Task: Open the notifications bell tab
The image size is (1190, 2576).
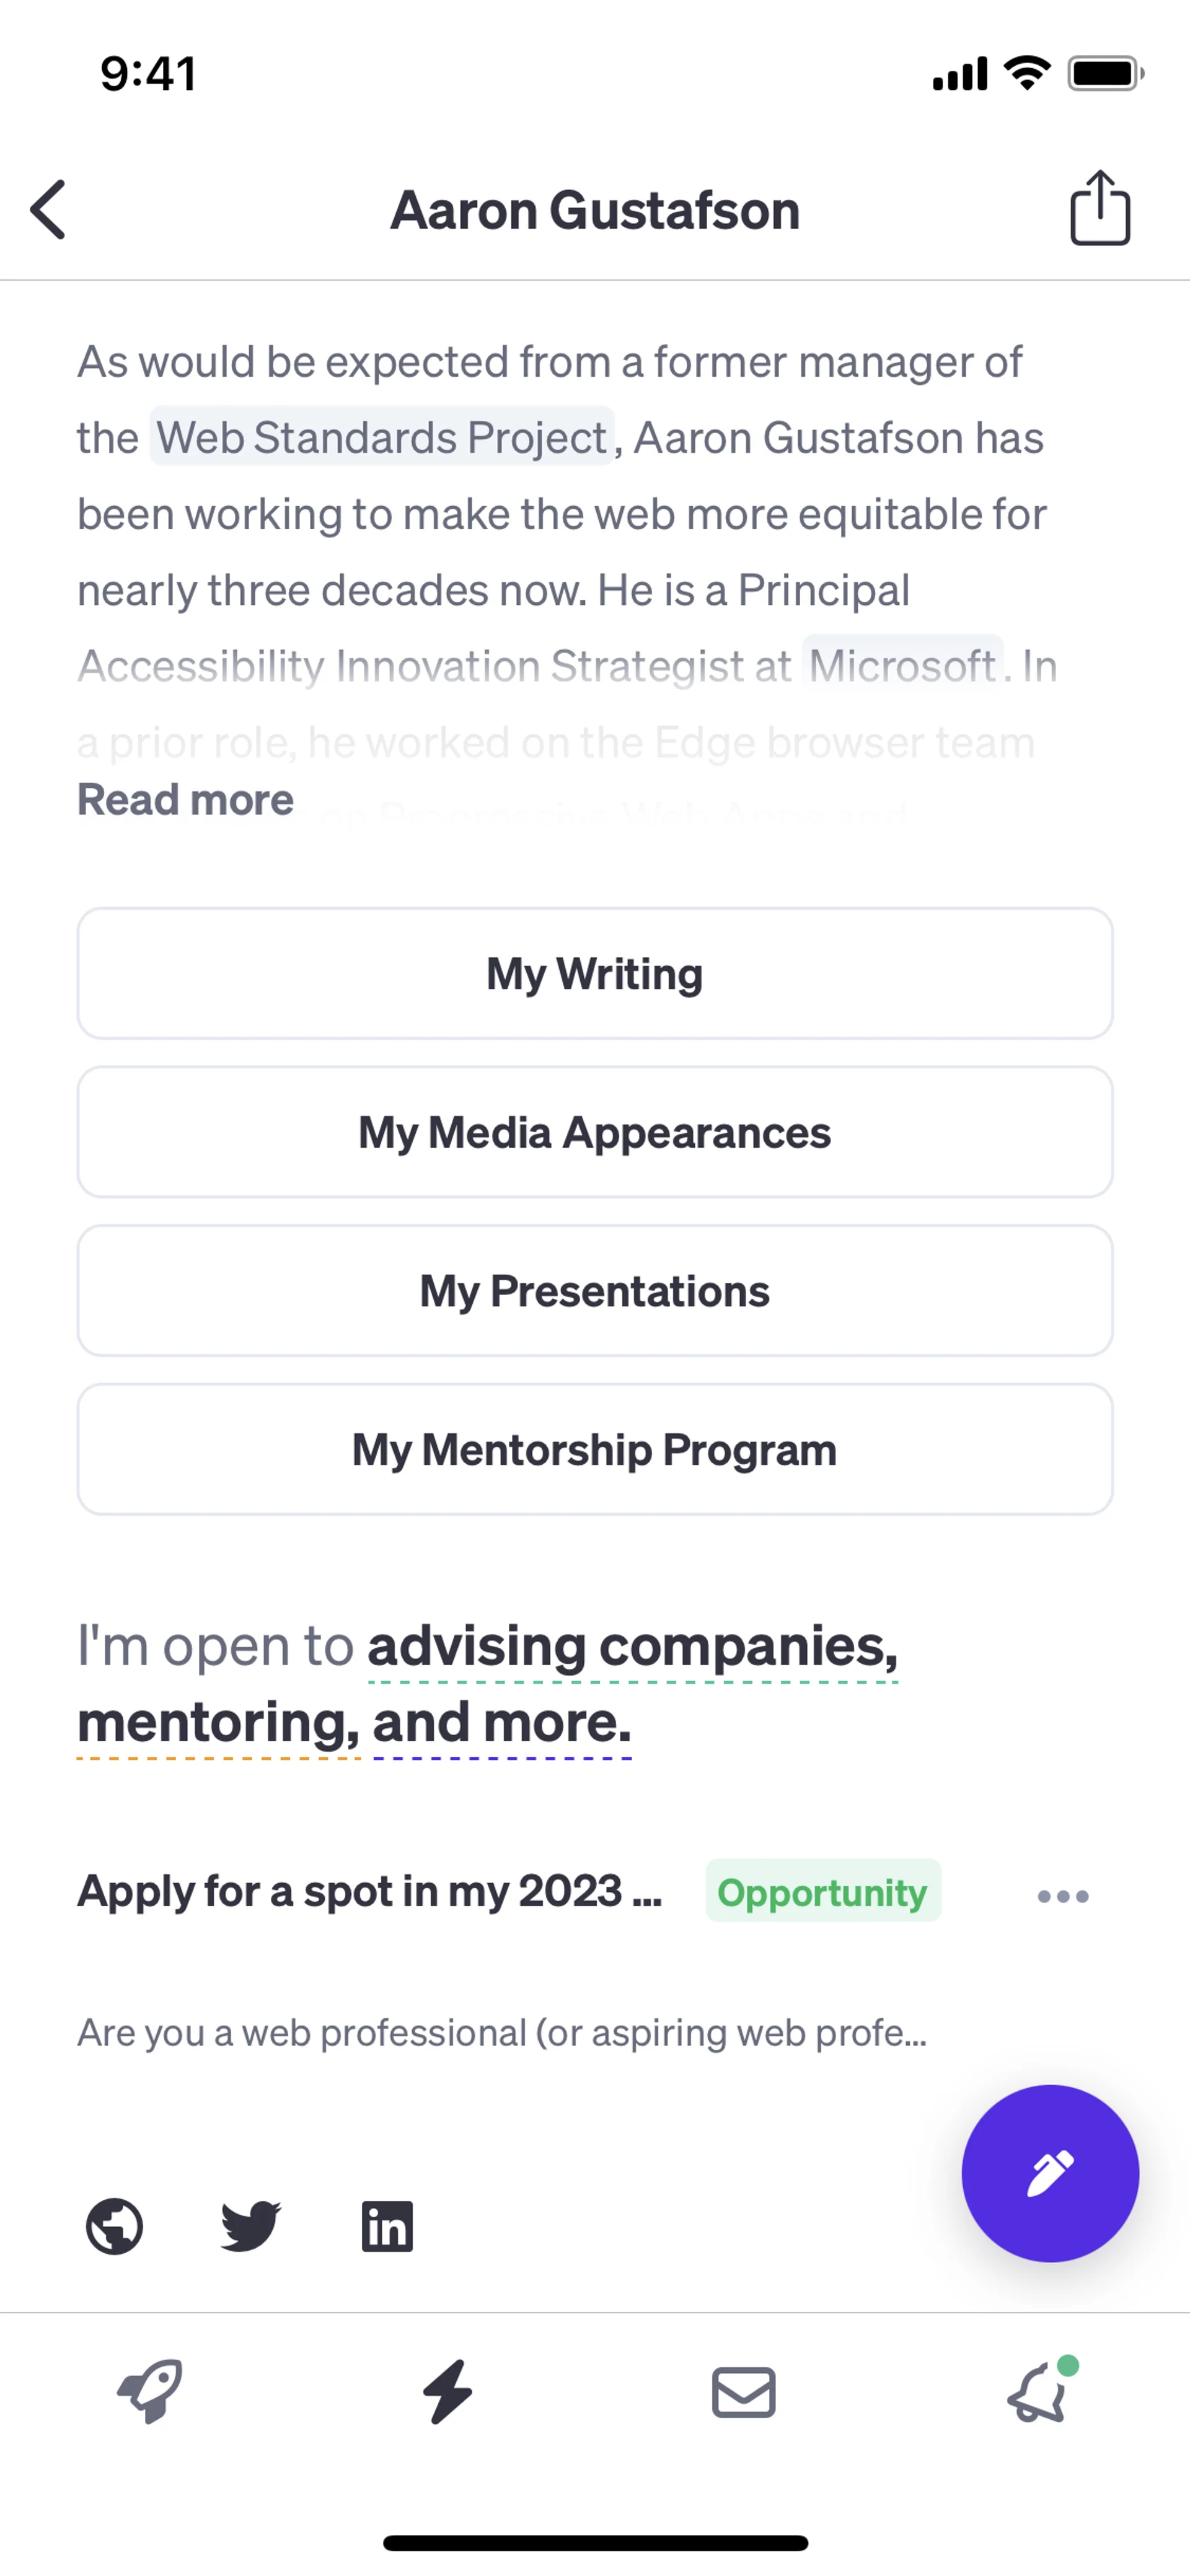Action: click(x=1039, y=2392)
